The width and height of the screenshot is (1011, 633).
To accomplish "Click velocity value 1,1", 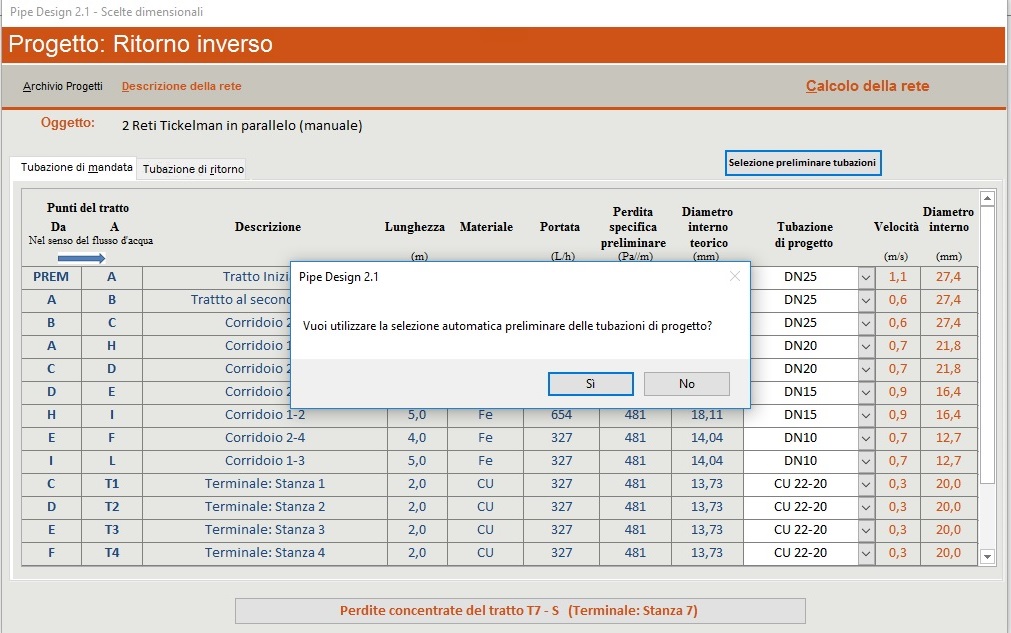I will coord(898,277).
